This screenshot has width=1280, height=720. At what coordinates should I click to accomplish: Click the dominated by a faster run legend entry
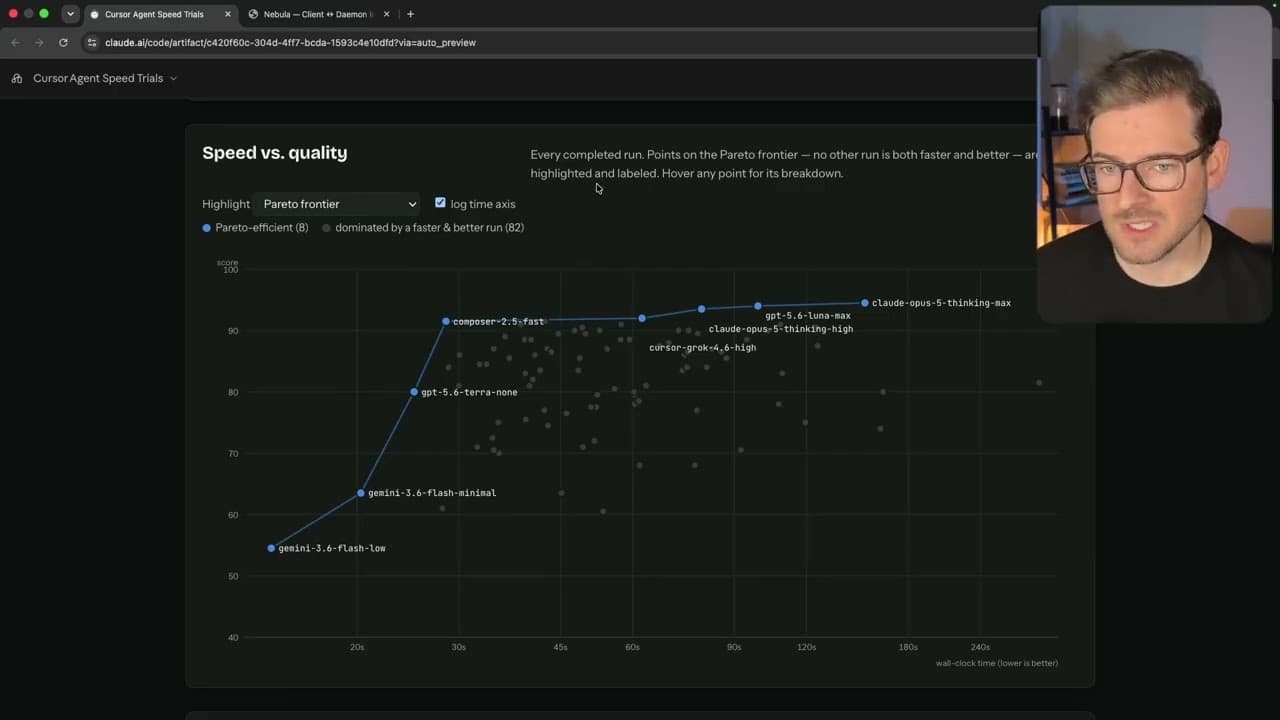click(423, 228)
